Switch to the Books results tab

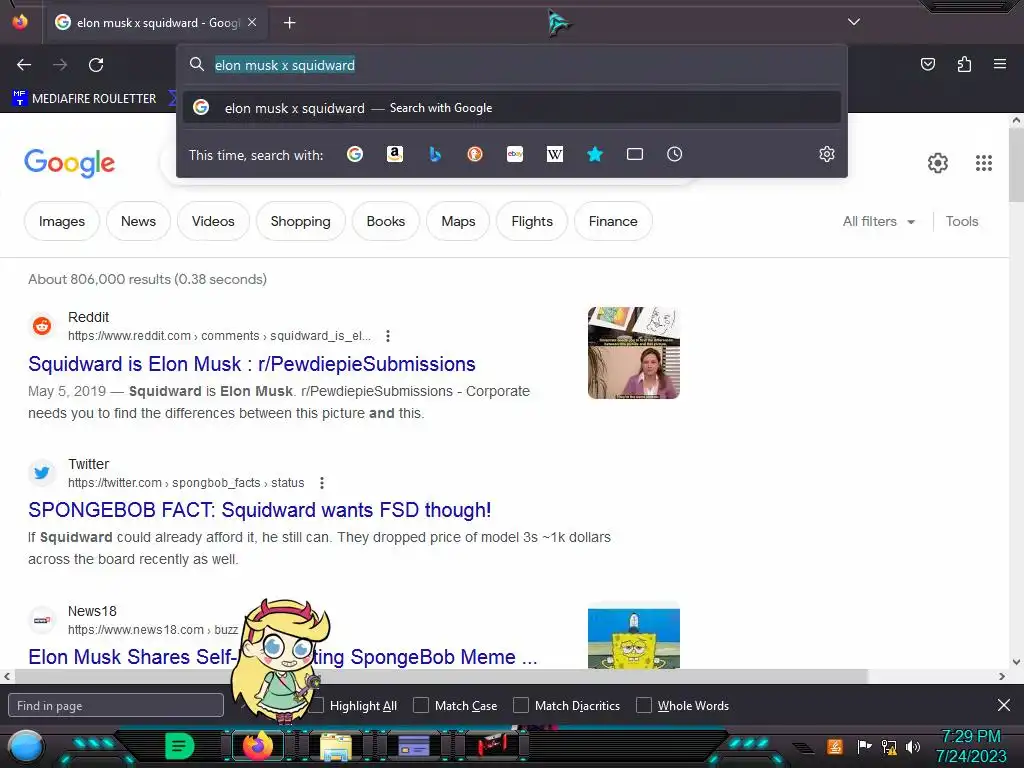click(x=385, y=221)
